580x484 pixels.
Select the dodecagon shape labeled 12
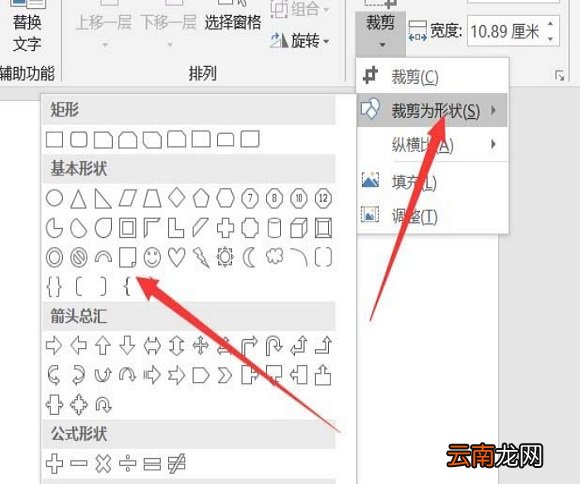click(x=323, y=198)
